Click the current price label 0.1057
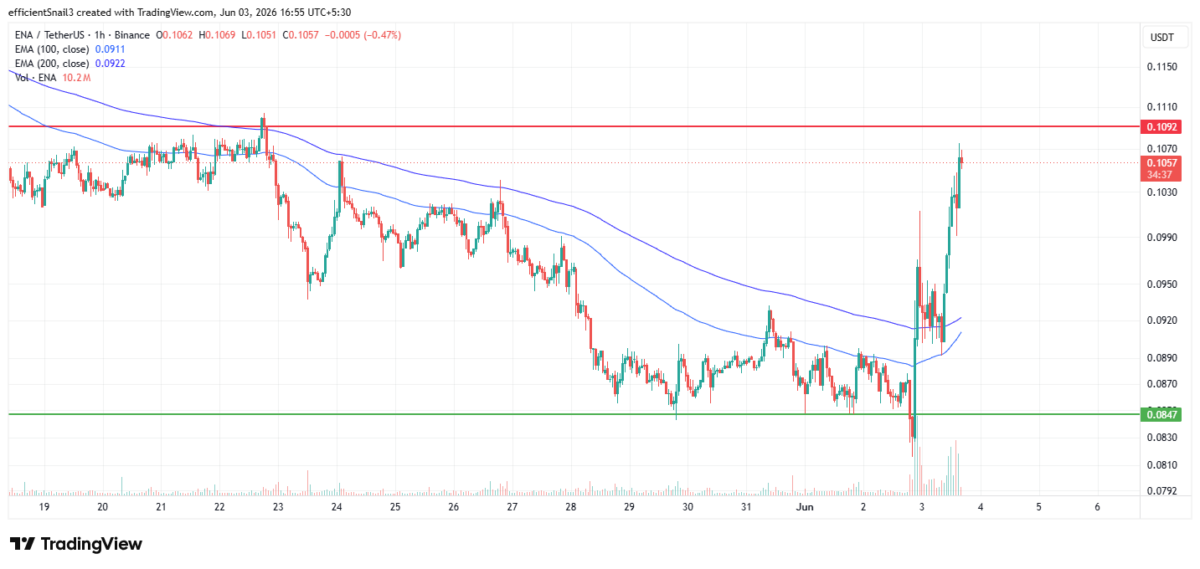The width and height of the screenshot is (1200, 569). [1162, 162]
